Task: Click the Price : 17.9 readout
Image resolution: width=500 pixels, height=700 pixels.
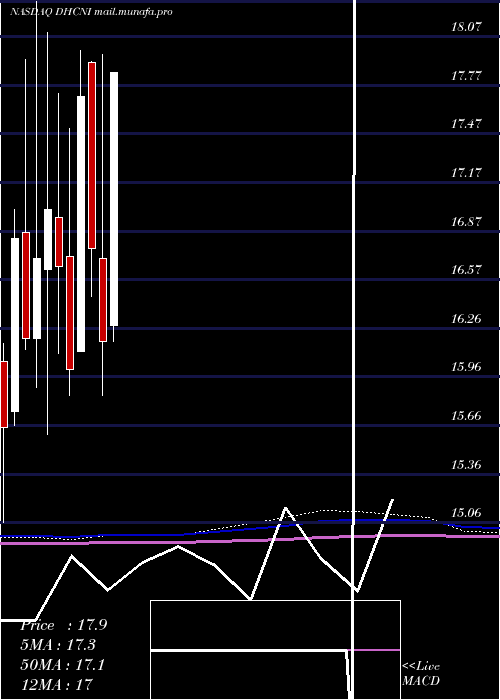Action: pos(64,625)
